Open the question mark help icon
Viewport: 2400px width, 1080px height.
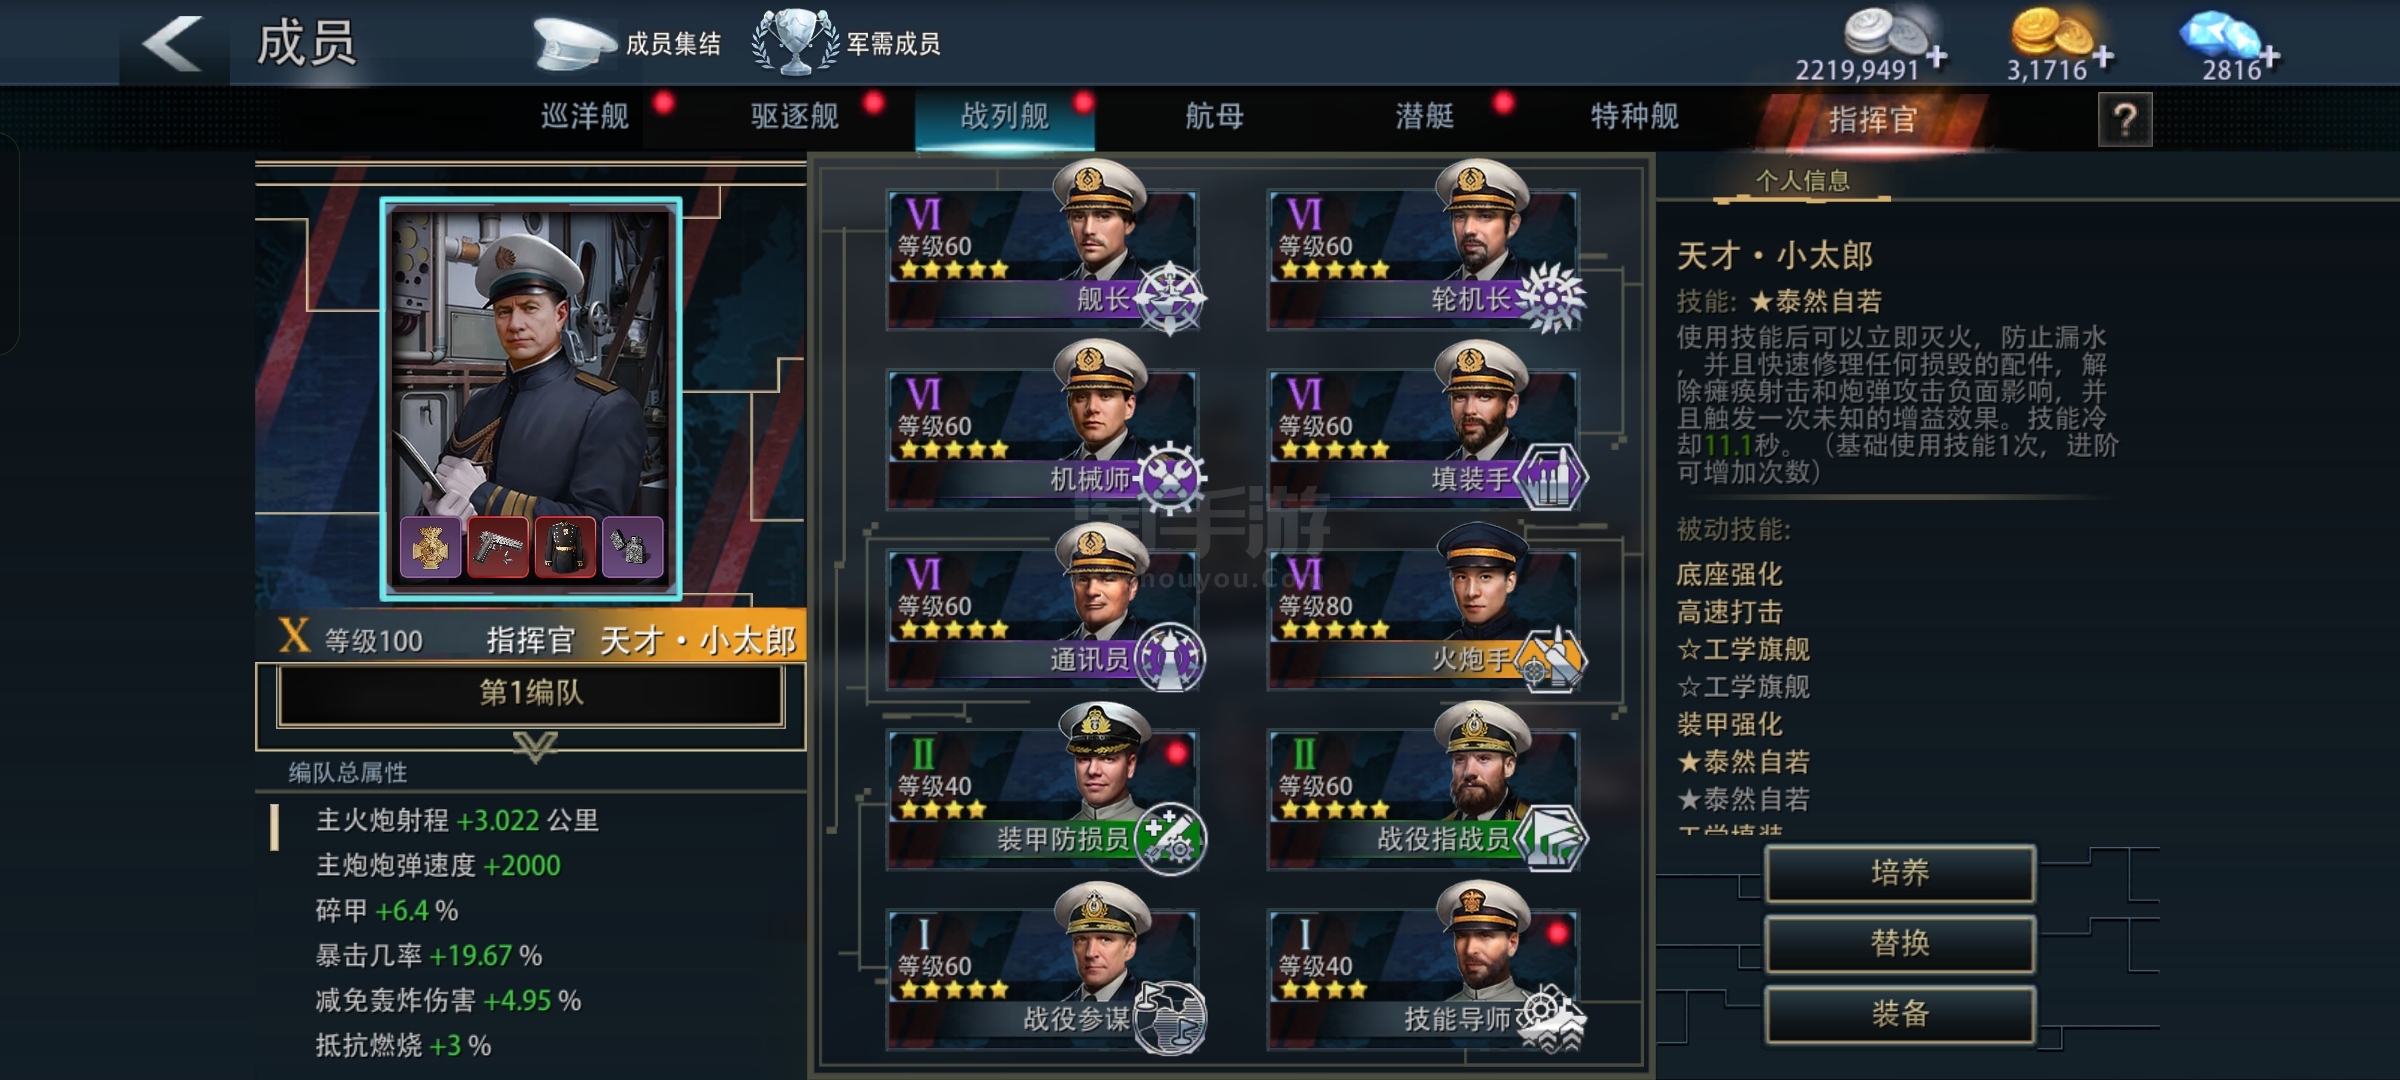[2124, 120]
